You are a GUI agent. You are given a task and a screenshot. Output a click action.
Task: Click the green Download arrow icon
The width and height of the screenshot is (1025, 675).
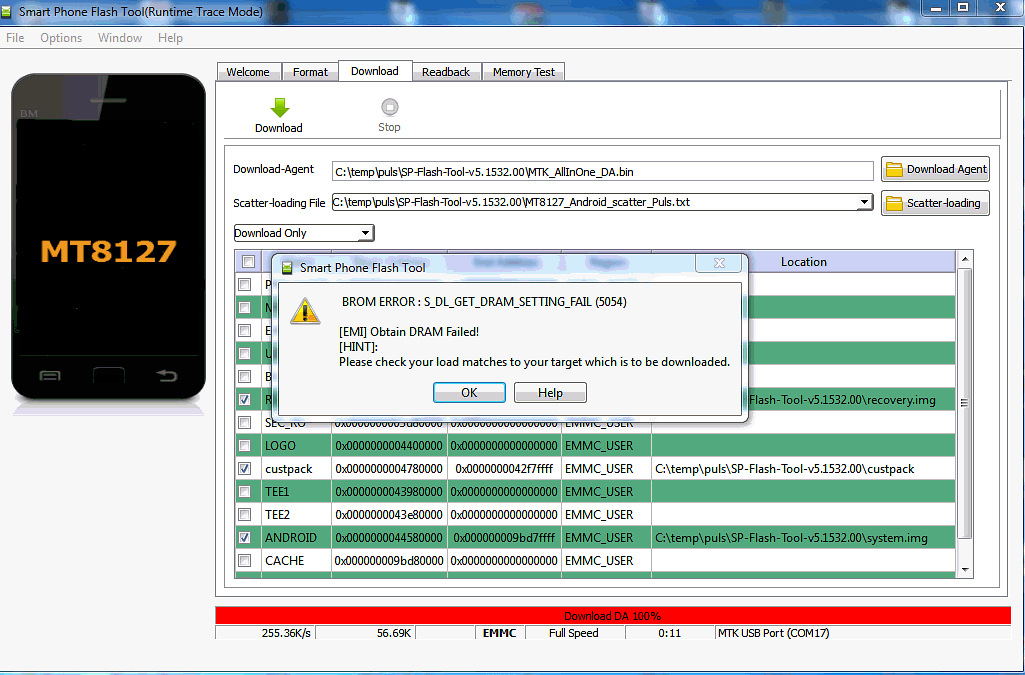click(279, 107)
